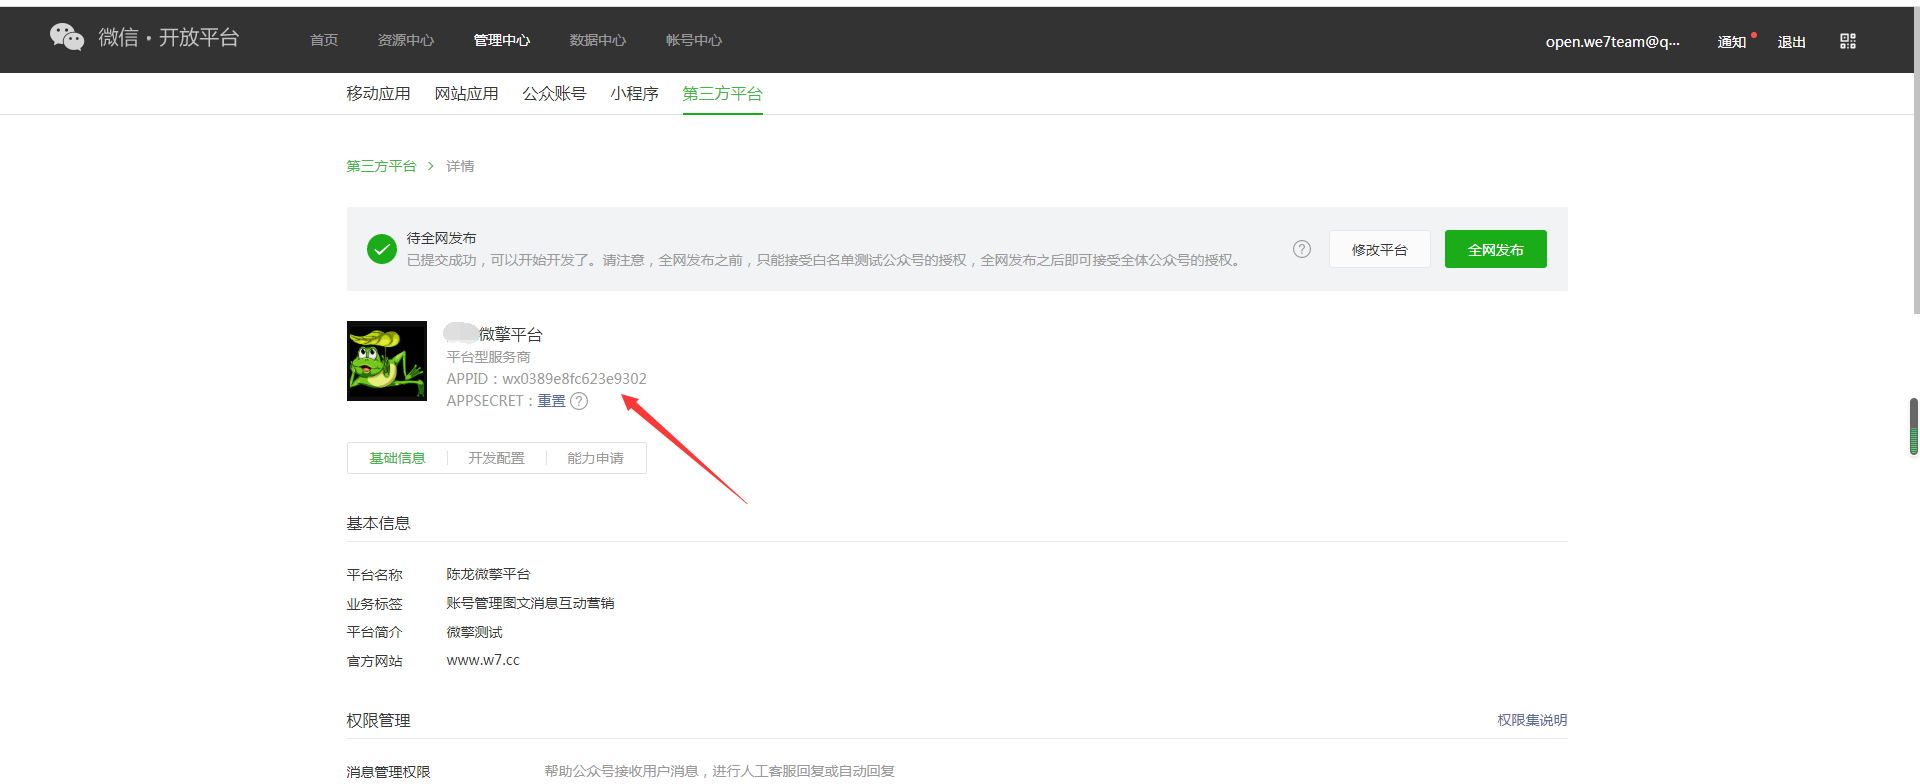Open the 权限集说明 link
The image size is (1920, 784).
[1532, 720]
